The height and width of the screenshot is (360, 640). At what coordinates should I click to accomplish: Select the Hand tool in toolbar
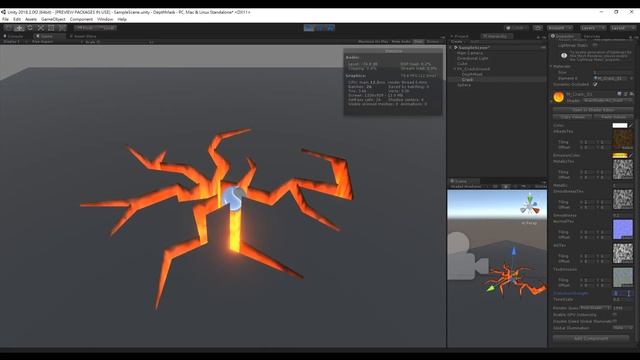[9, 28]
